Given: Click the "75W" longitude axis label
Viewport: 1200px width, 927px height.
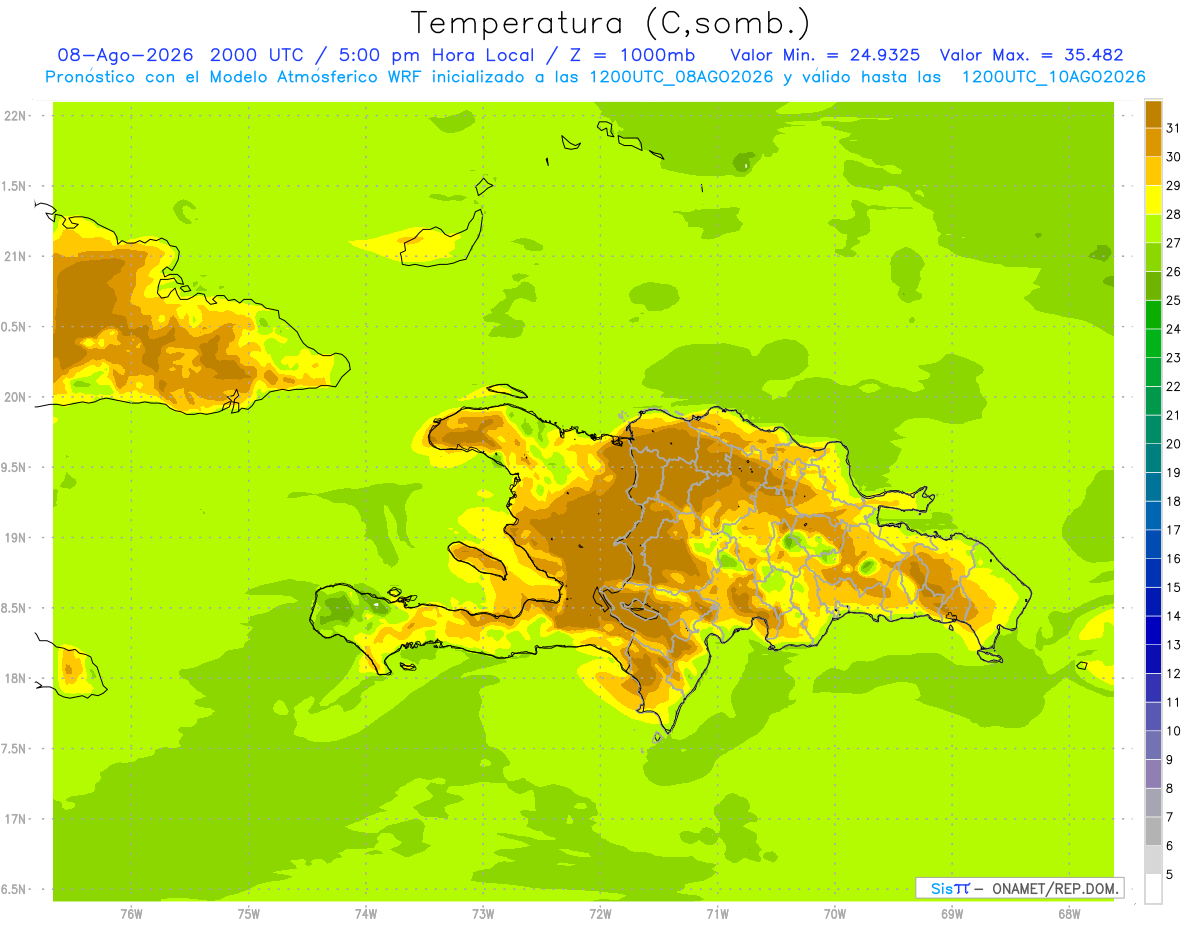Looking at the screenshot, I should coord(248,914).
